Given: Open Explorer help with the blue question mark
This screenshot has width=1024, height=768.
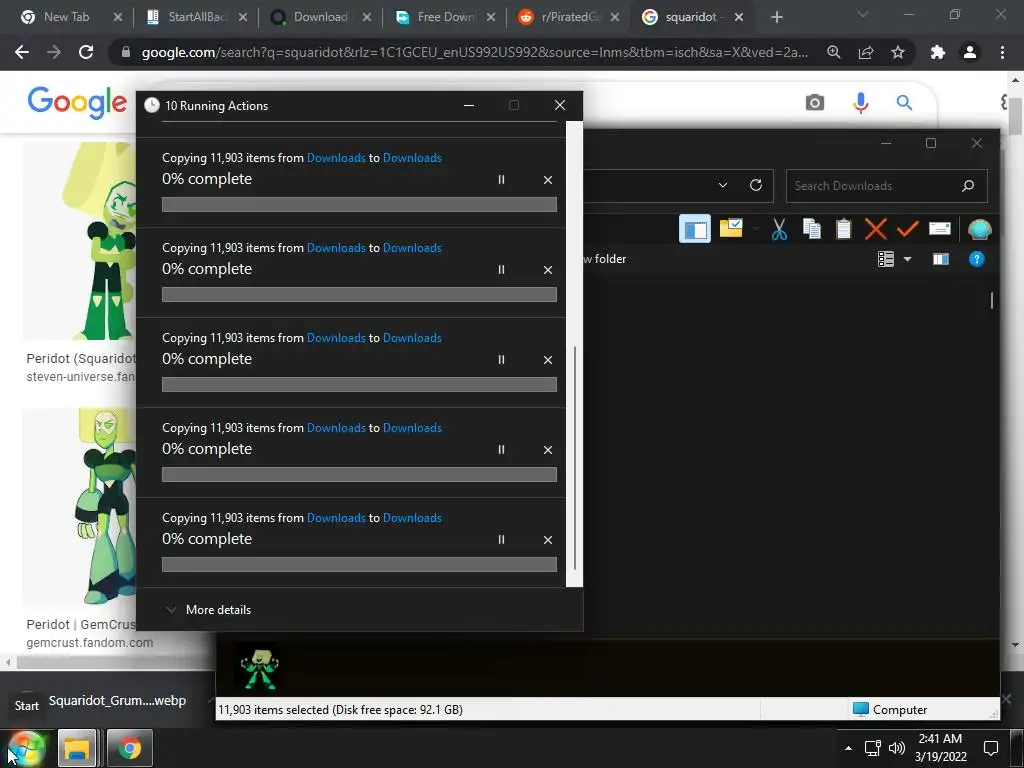Looking at the screenshot, I should (x=976, y=259).
